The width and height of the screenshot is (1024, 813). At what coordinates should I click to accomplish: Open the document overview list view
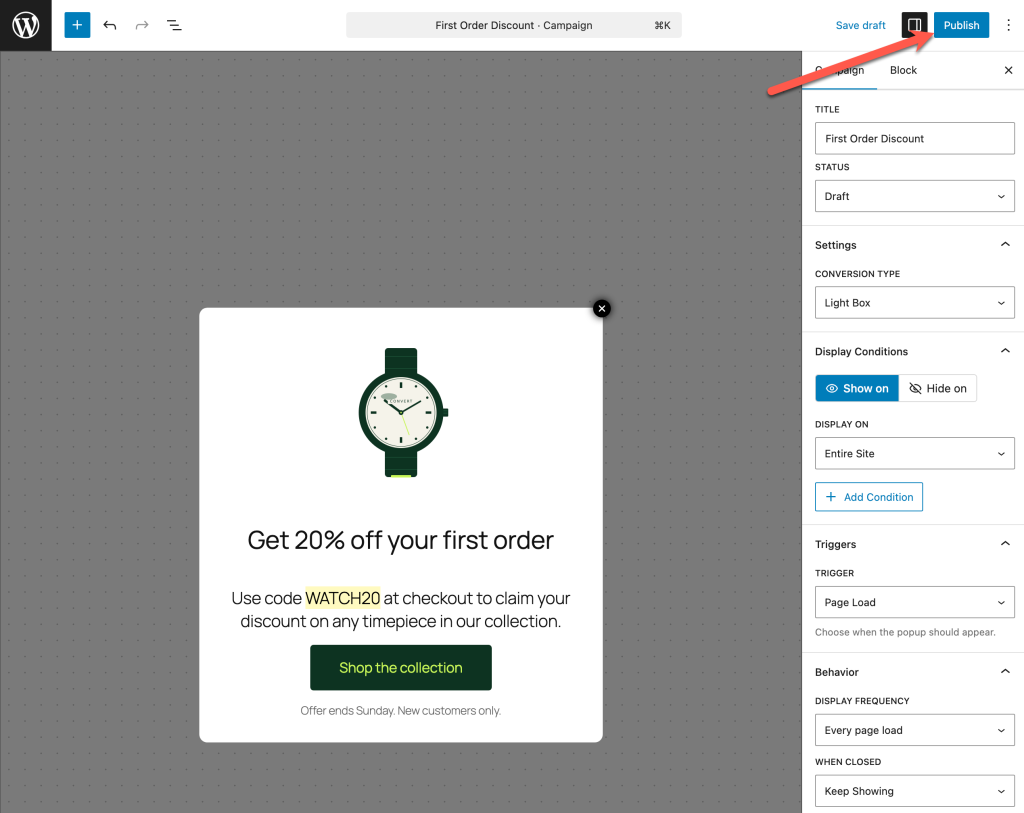tap(174, 25)
